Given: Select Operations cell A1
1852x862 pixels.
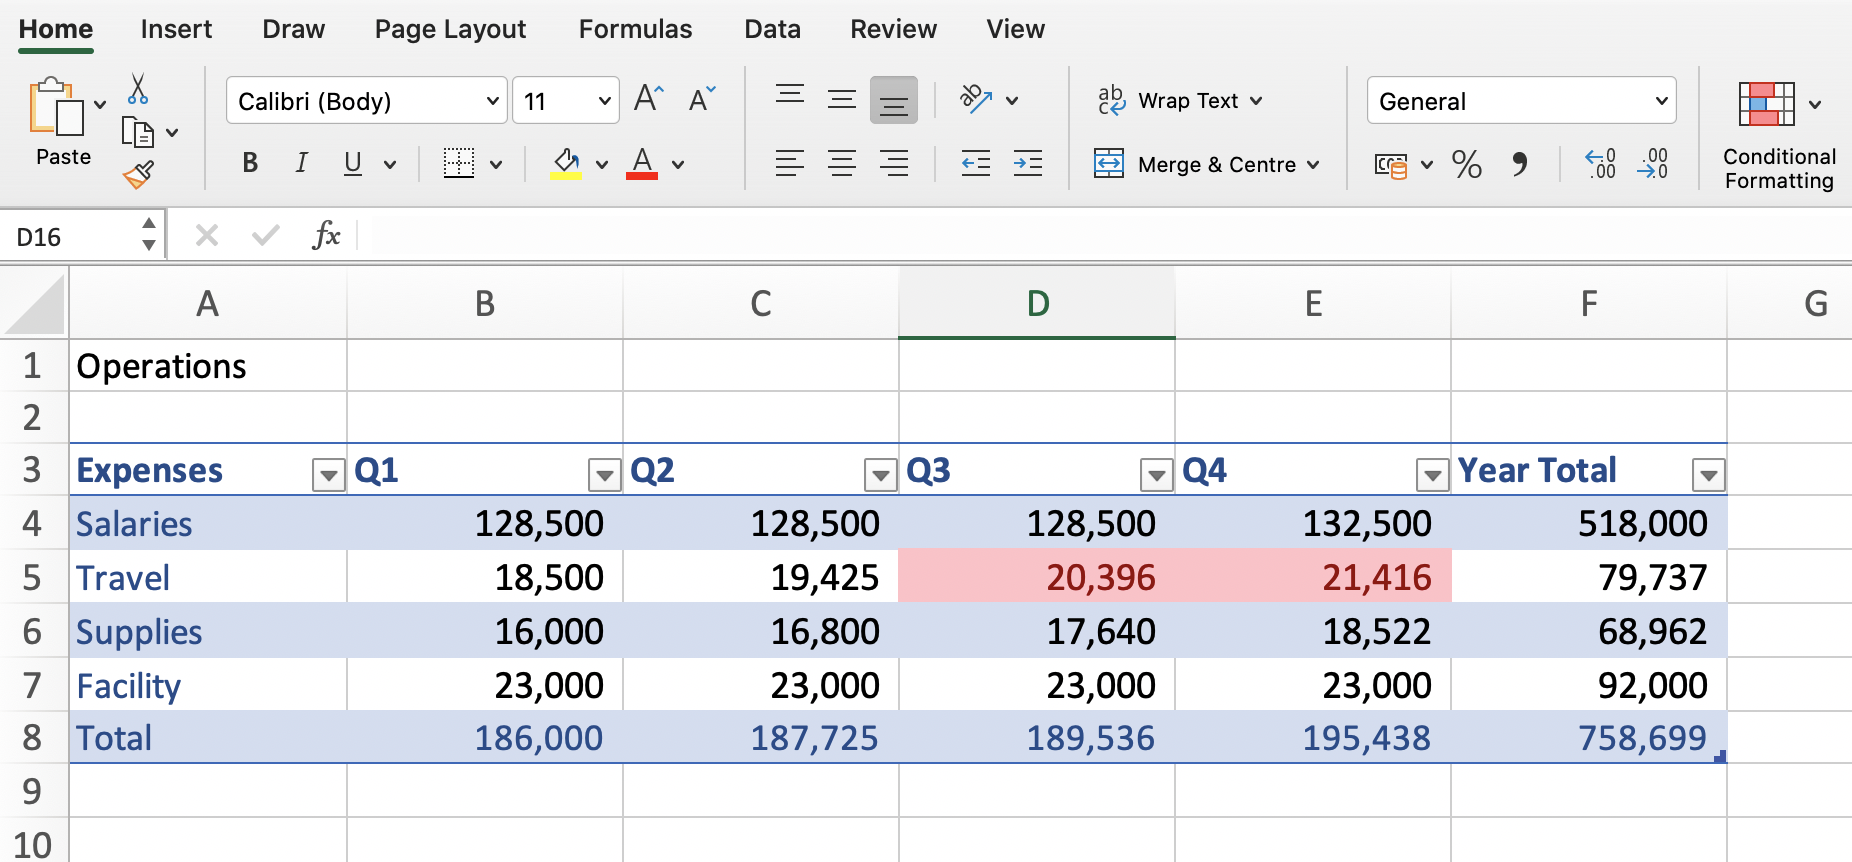Looking at the screenshot, I should point(208,366).
